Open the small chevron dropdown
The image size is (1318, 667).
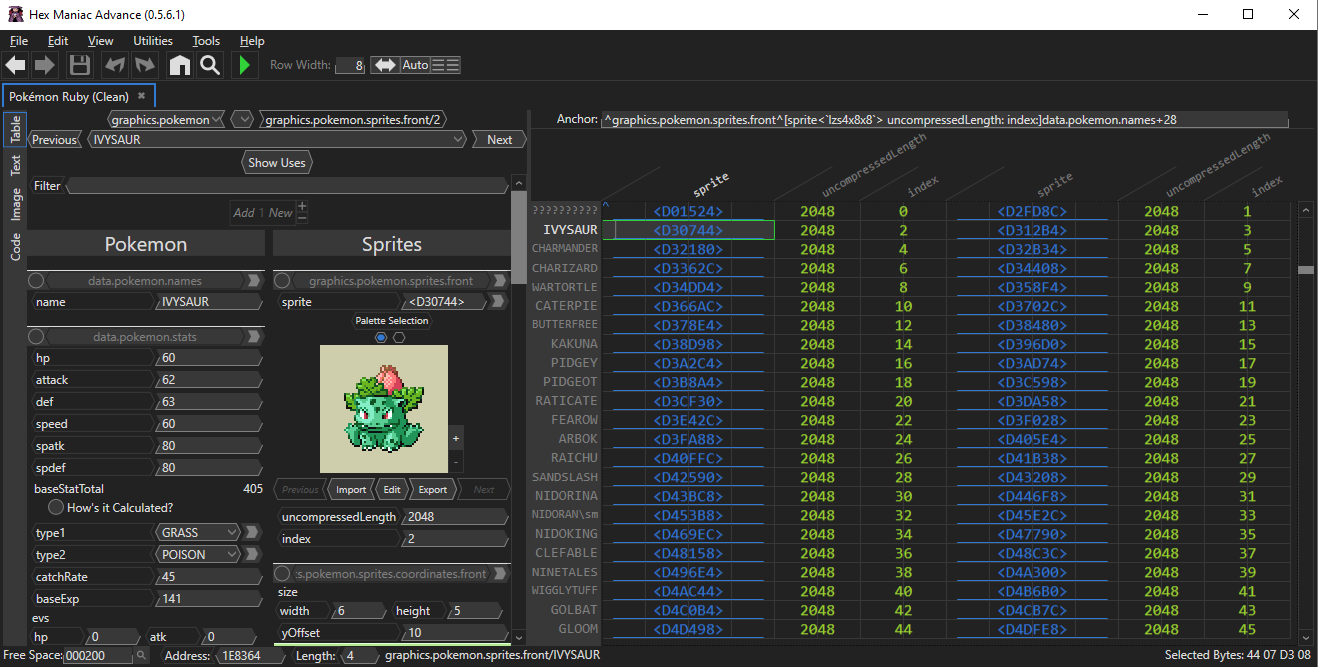[x=243, y=119]
